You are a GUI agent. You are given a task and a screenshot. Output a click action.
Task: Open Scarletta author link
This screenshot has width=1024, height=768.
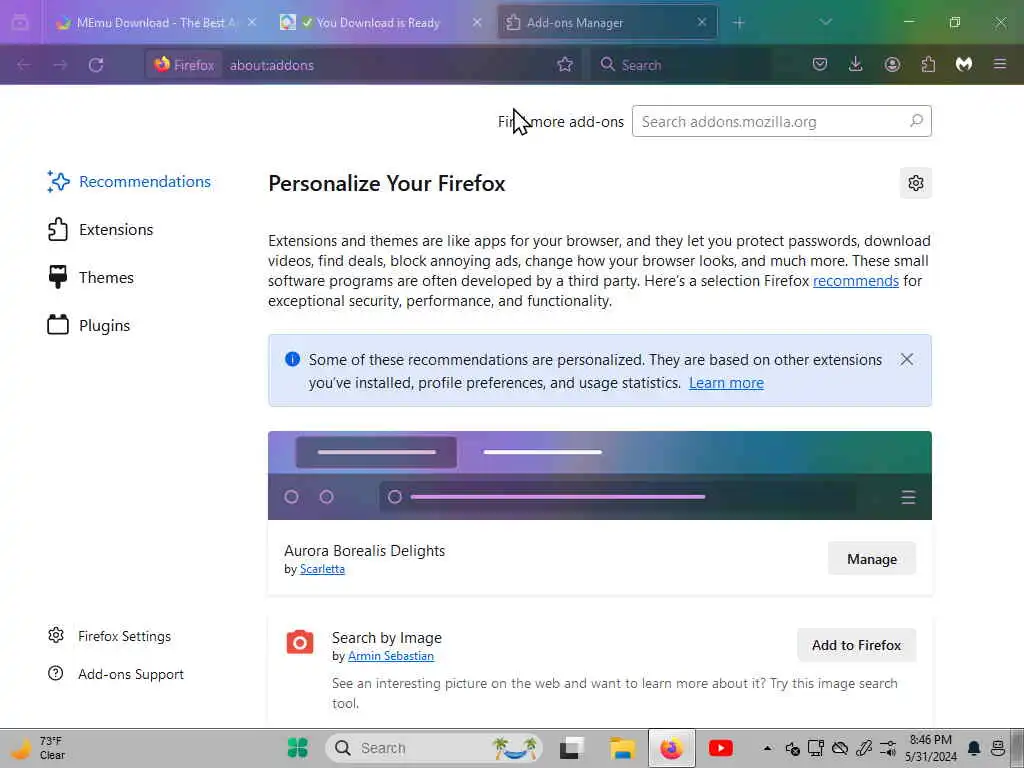(x=322, y=569)
